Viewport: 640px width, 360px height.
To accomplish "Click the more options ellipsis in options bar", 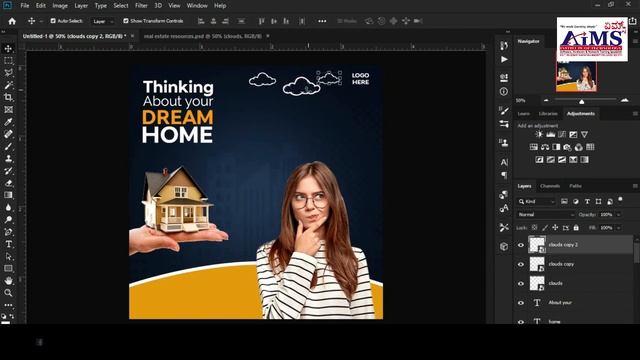I will click(x=322, y=21).
